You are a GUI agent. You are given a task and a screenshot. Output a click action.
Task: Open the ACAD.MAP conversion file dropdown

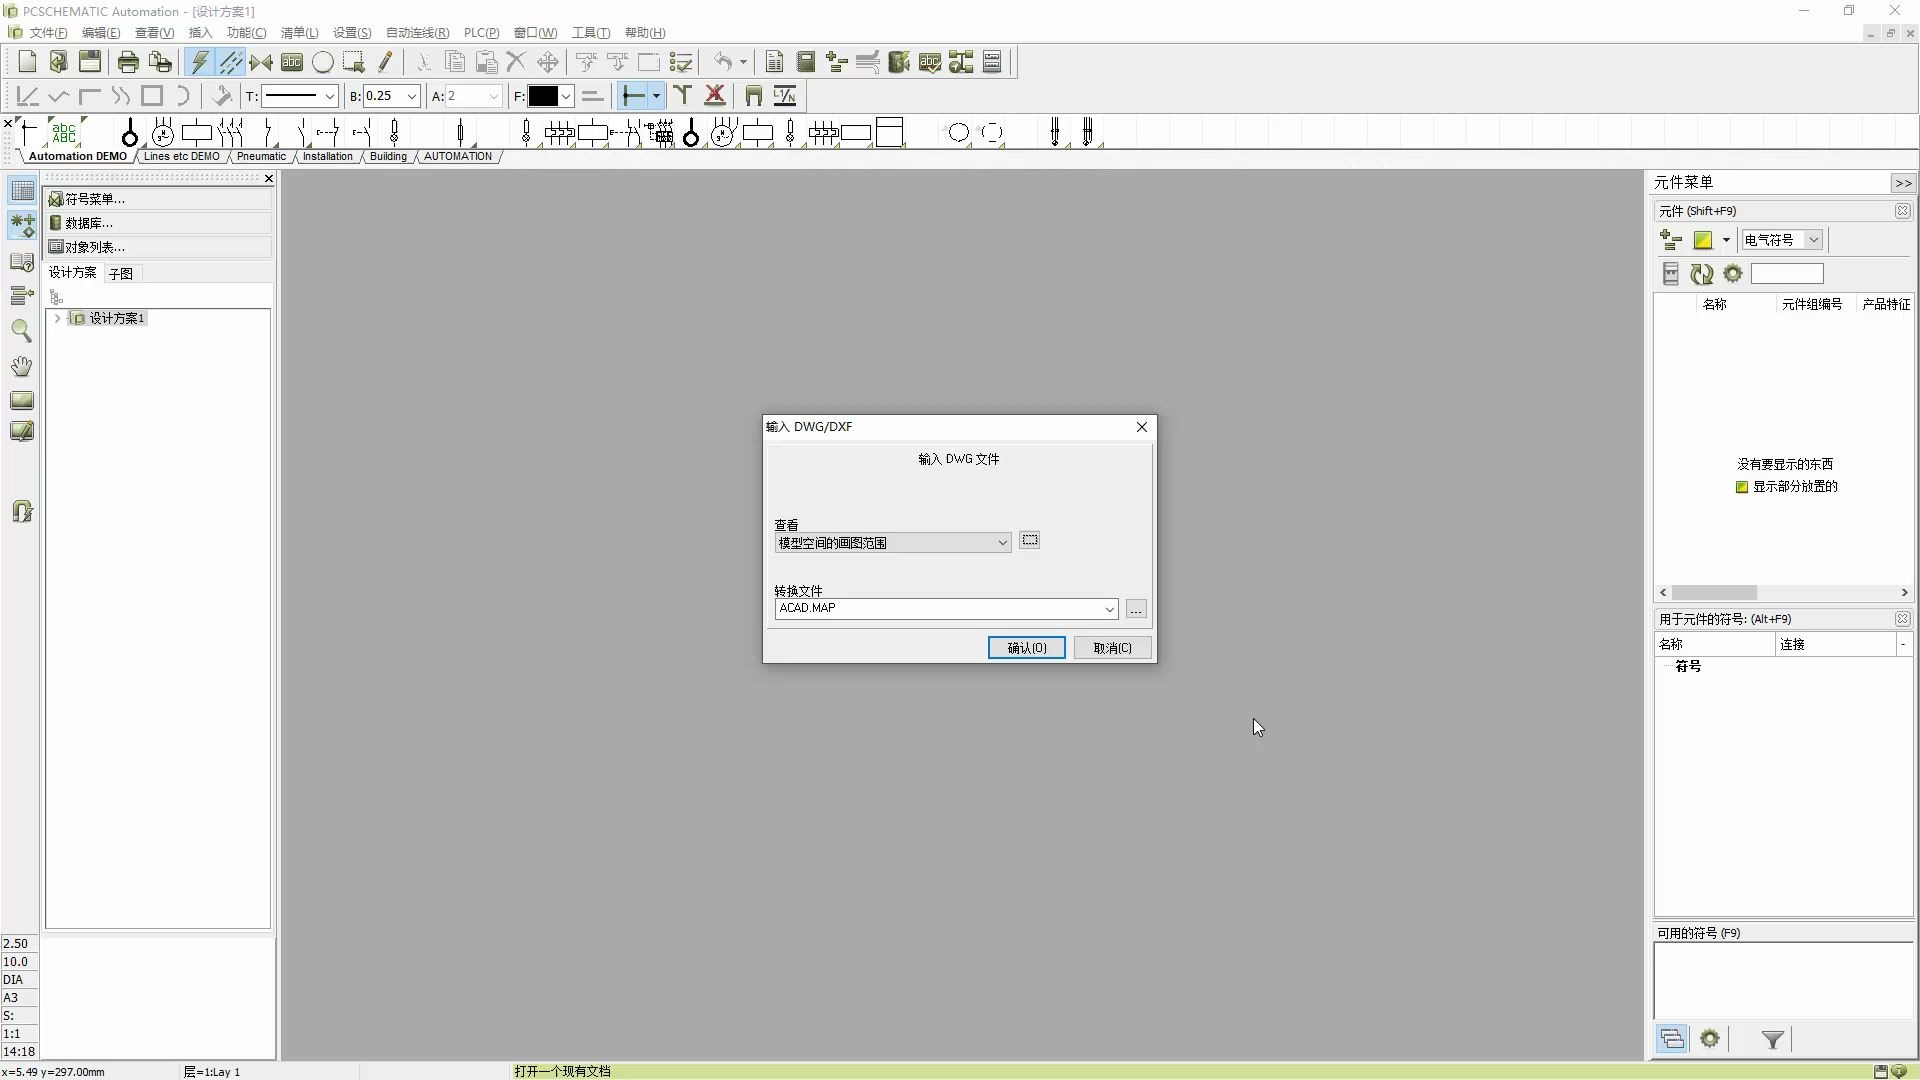pos(1109,609)
